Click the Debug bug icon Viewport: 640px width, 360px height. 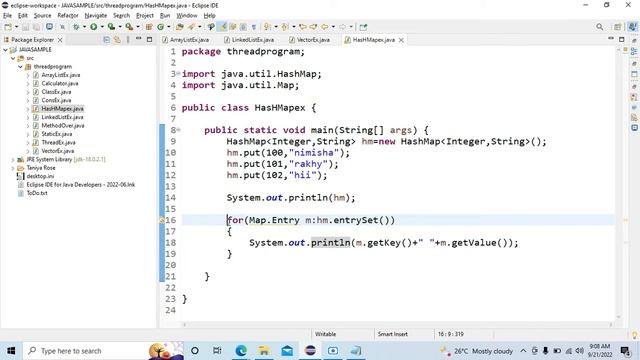coord(76,27)
